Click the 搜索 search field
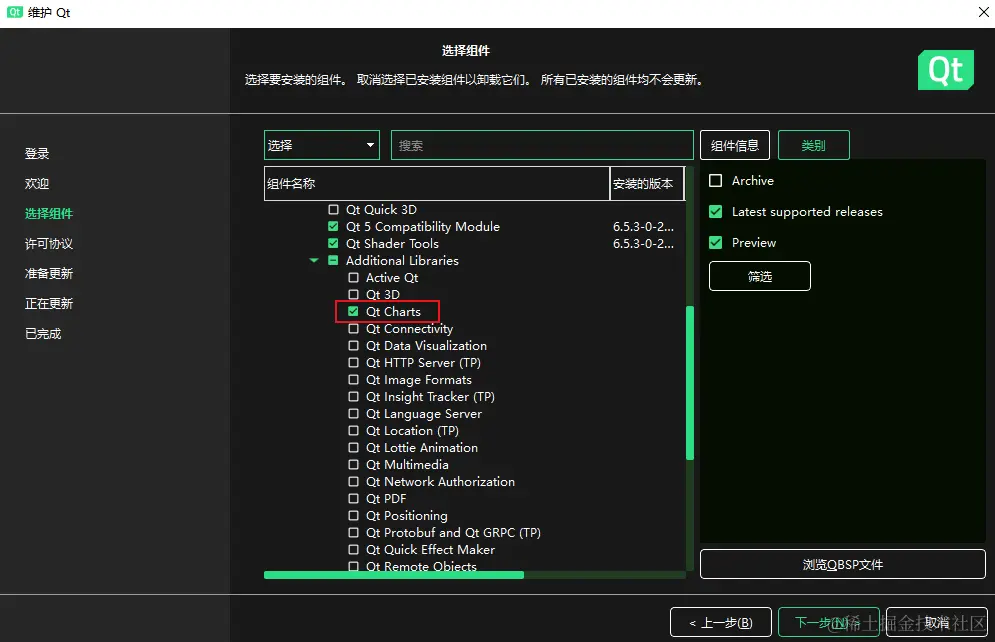Viewport: 995px width, 642px height. (542, 145)
